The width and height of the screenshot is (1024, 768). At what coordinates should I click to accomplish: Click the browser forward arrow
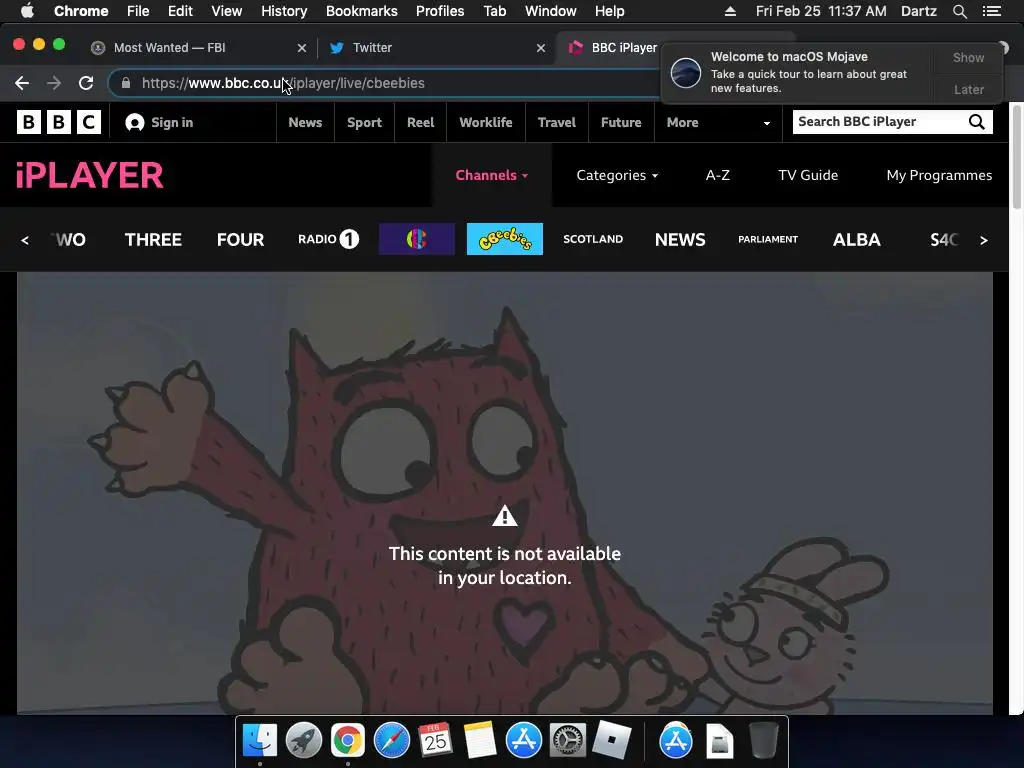[x=54, y=83]
